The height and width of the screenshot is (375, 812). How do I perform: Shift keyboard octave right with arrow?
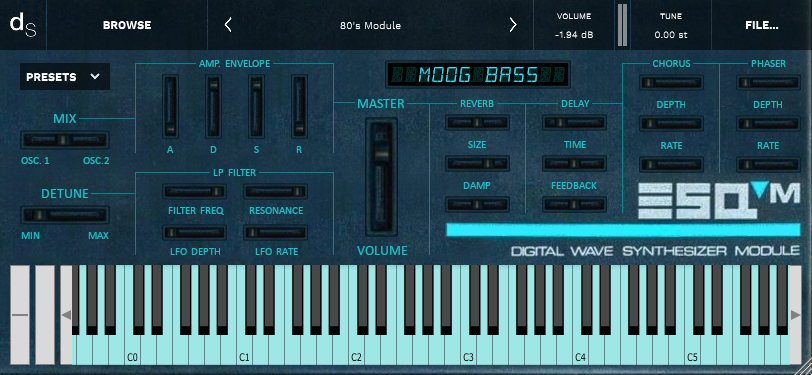tap(795, 314)
